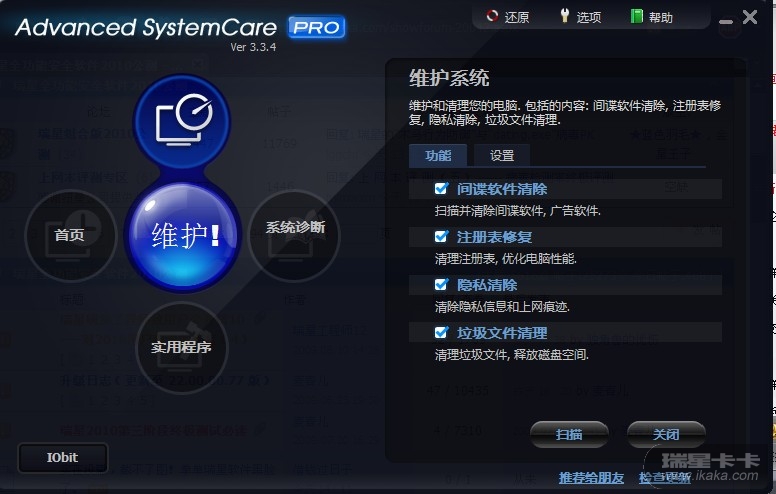The width and height of the screenshot is (776, 494).
Task: Open the 推荐给朋友 link
Action: coord(591,478)
